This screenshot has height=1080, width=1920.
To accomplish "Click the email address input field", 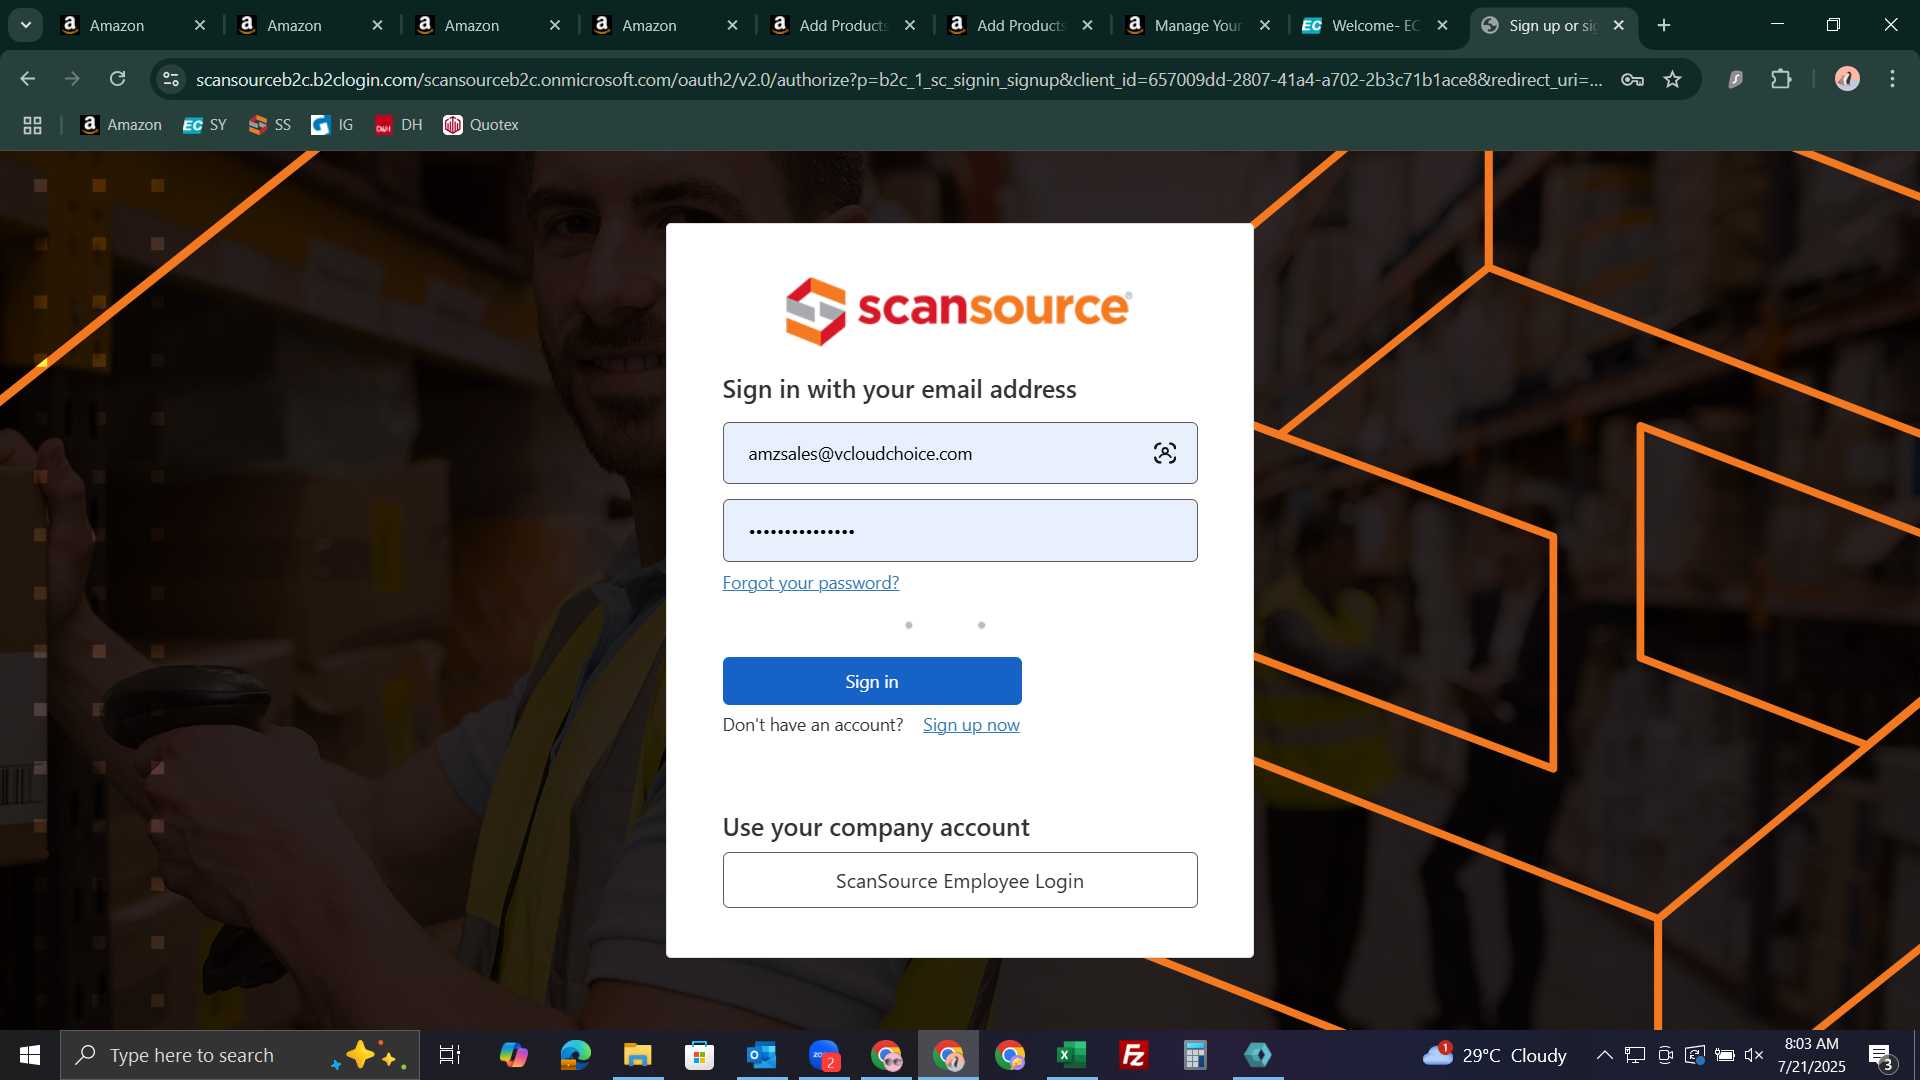I will 959,453.
